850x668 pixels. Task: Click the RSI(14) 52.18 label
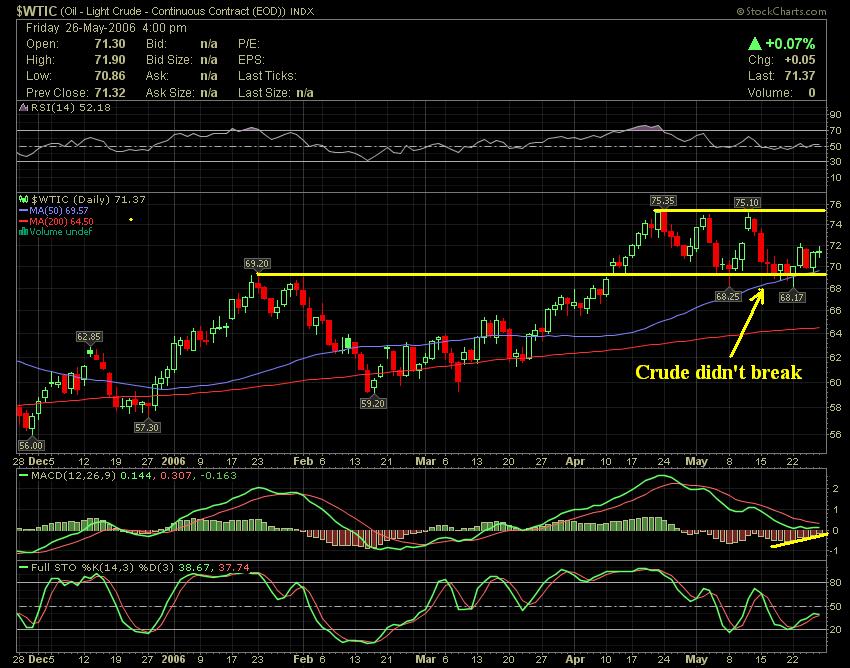pyautogui.click(x=70, y=107)
